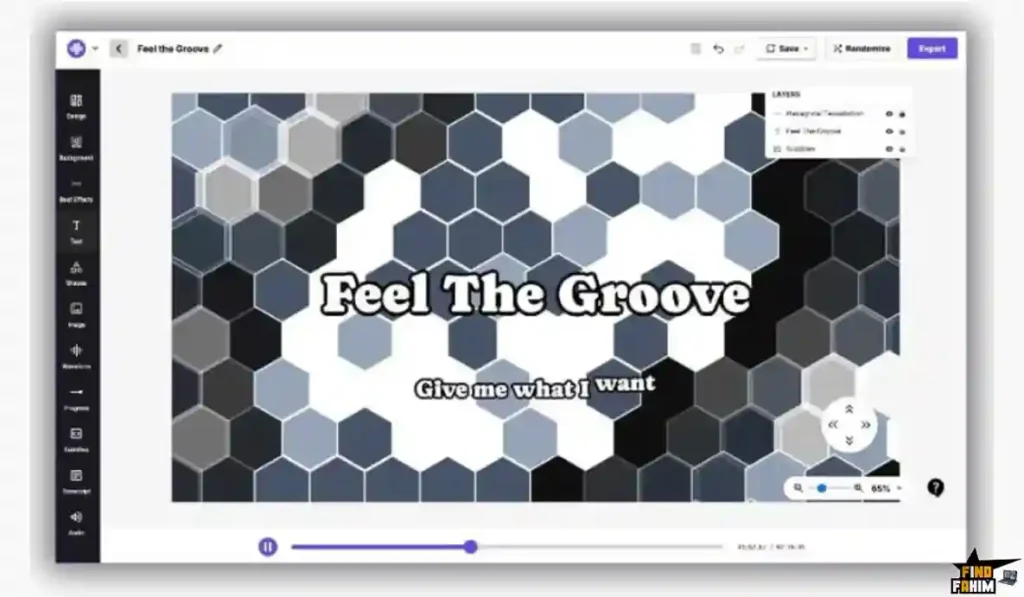Rename project via the pencil icon

point(217,47)
